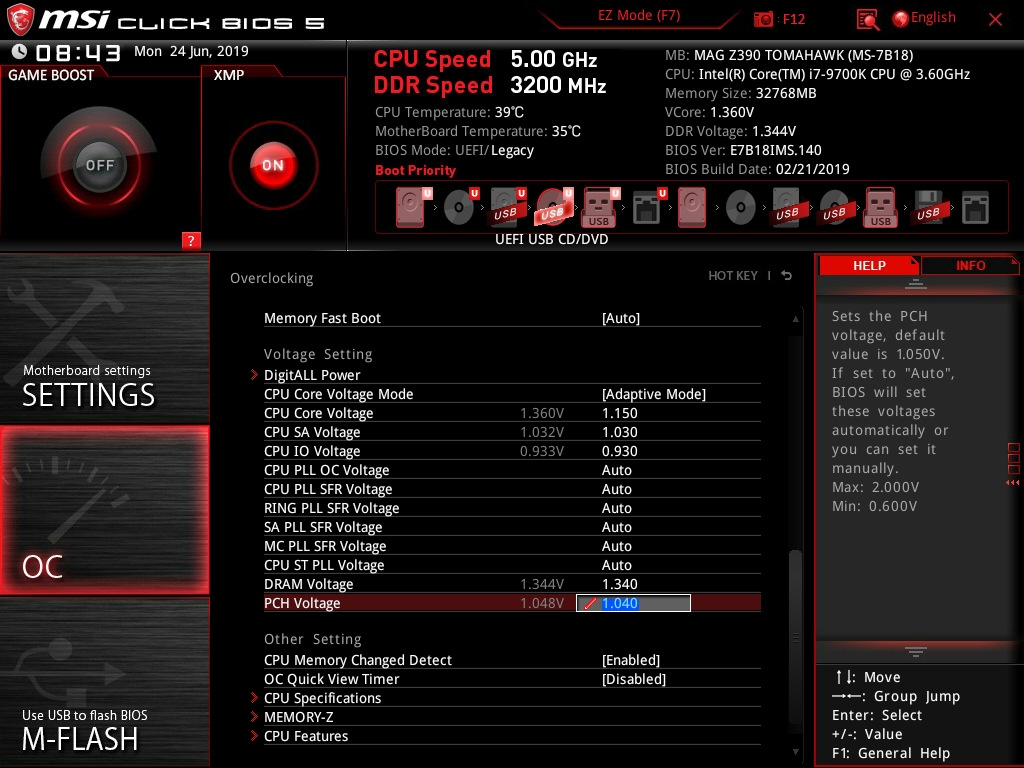Select the SA PLL SFR Voltage row

coord(512,527)
